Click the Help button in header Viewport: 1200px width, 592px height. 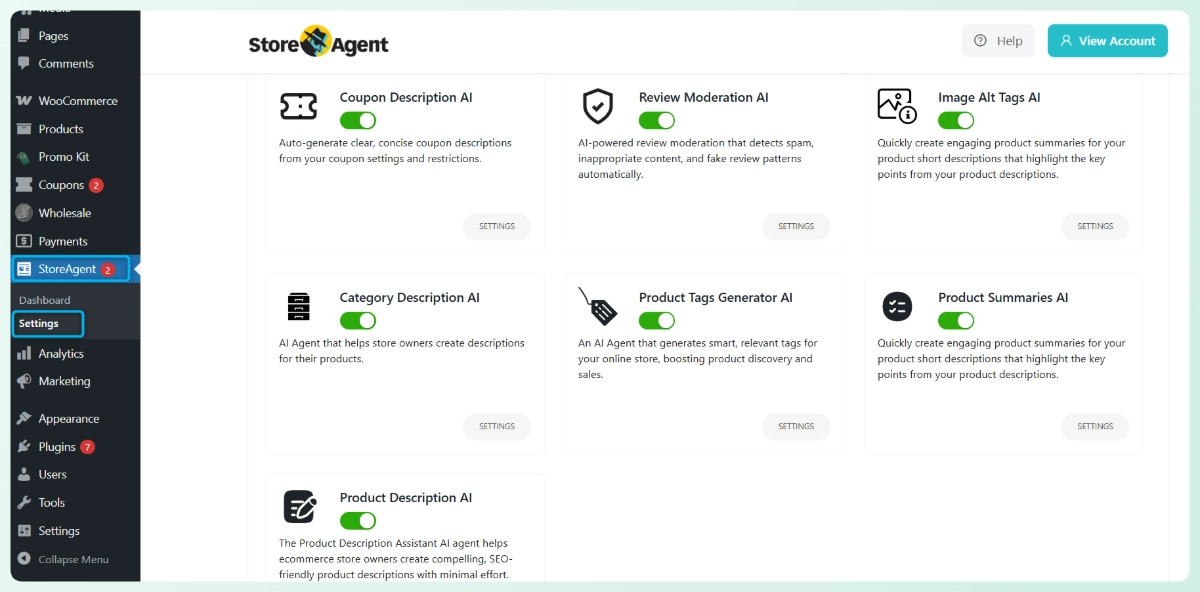pos(998,41)
